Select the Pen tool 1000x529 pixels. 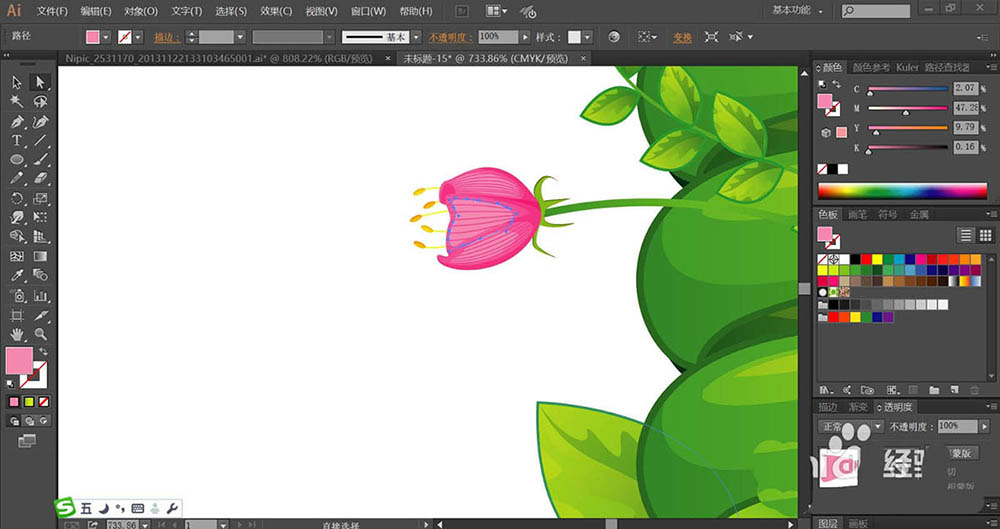tap(17, 121)
